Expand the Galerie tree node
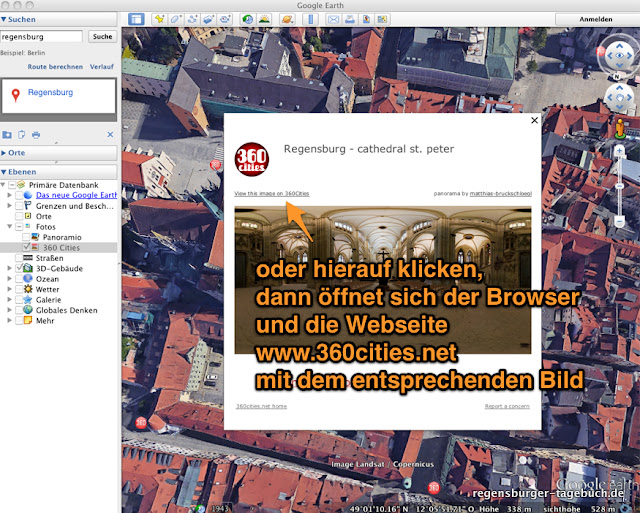The width and height of the screenshot is (640, 513). [9, 300]
